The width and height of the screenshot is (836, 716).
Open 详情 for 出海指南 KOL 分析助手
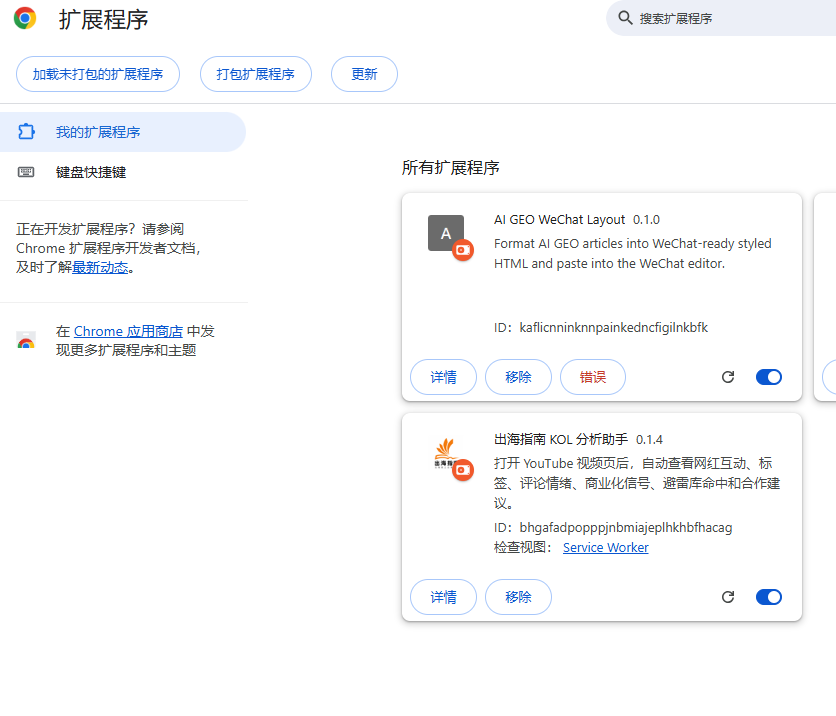tap(443, 597)
